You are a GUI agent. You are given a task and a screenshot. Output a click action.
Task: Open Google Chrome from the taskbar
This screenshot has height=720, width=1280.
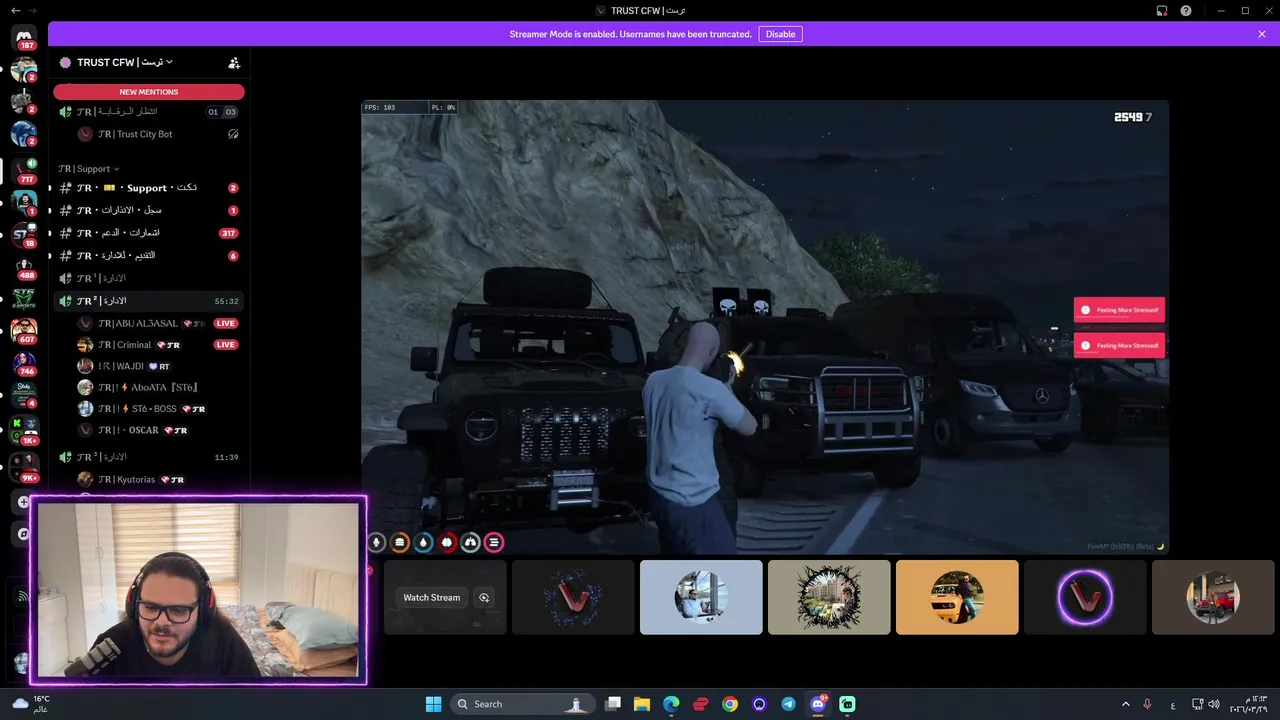730,704
